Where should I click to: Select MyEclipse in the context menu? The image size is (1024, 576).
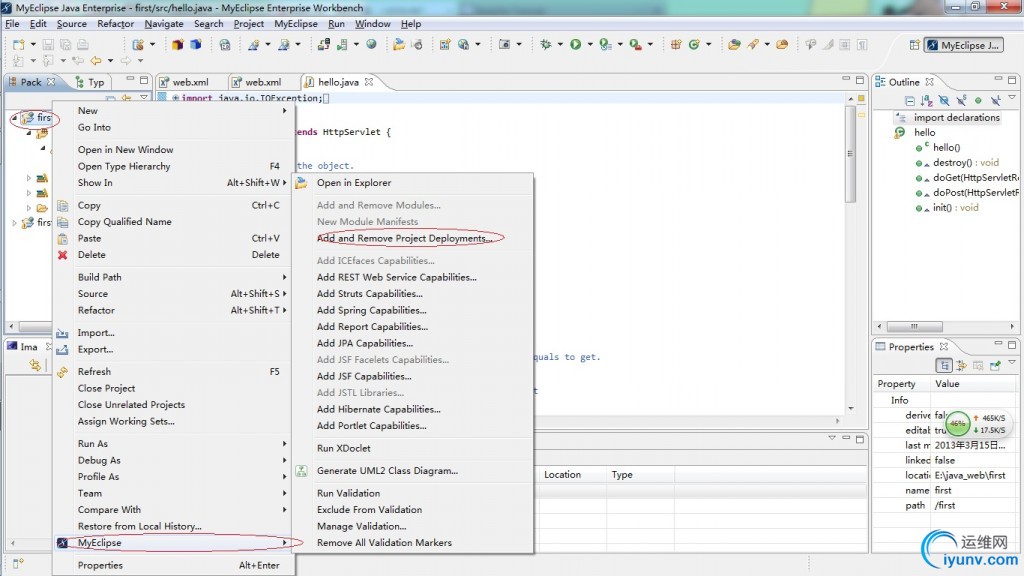point(172,543)
